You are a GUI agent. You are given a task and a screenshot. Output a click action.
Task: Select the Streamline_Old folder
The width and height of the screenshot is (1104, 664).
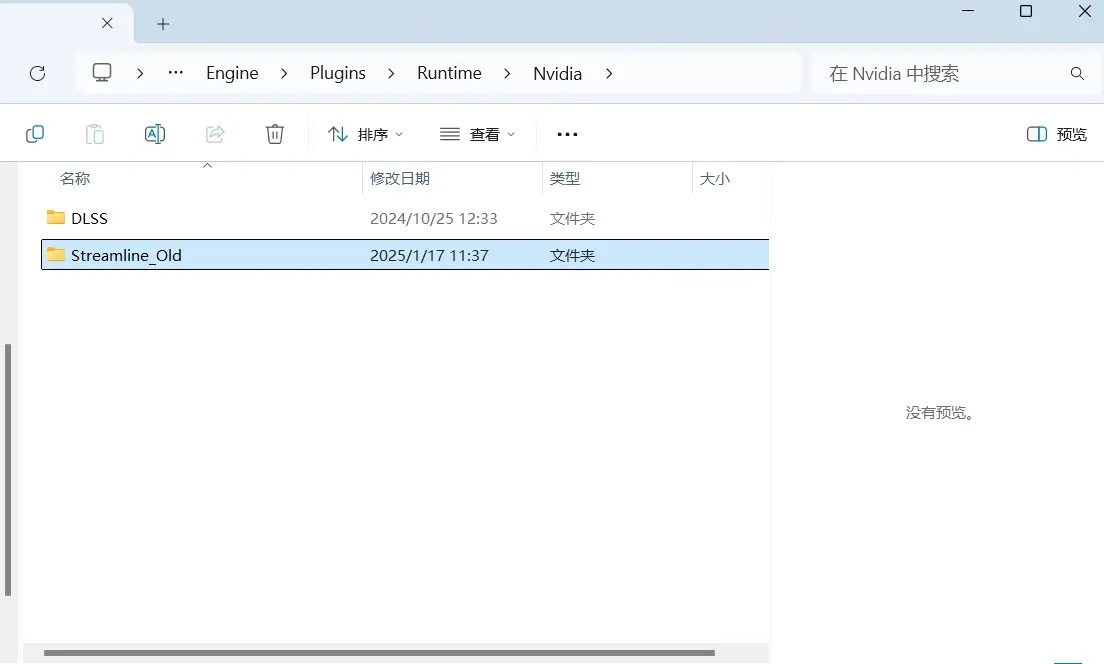tap(126, 255)
